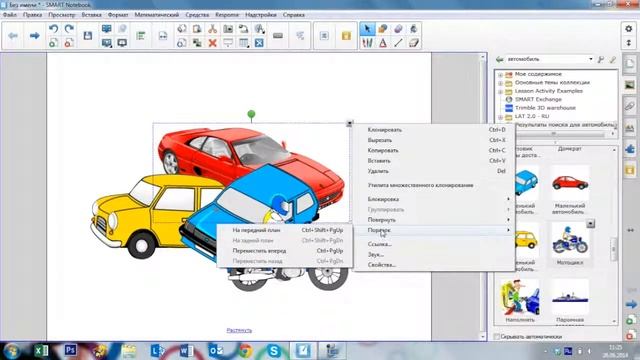
Task: Open Skype from the taskbar
Action: (274, 351)
